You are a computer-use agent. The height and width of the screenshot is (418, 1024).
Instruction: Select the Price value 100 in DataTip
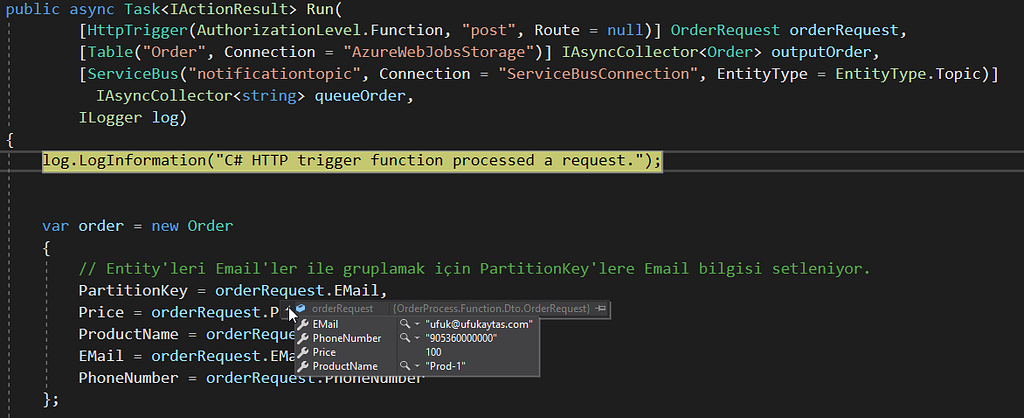point(433,353)
